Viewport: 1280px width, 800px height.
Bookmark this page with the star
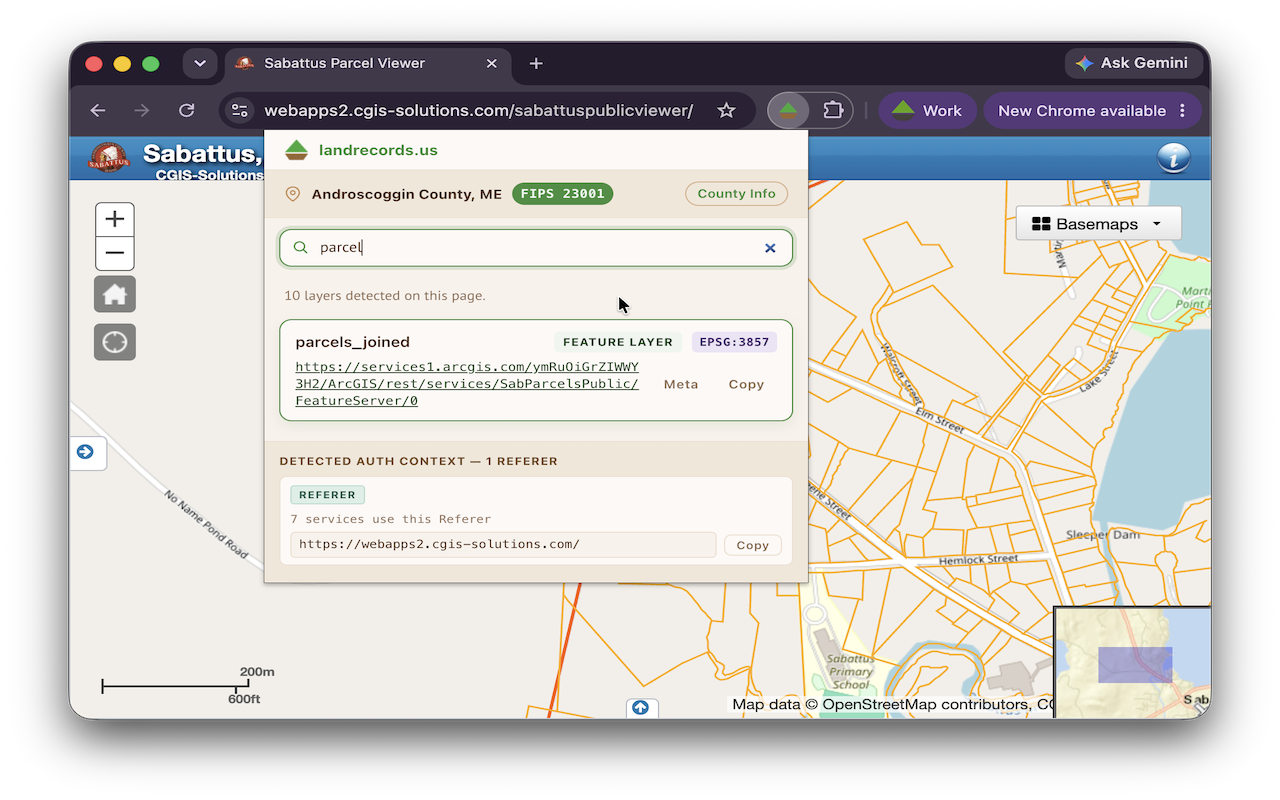[727, 111]
